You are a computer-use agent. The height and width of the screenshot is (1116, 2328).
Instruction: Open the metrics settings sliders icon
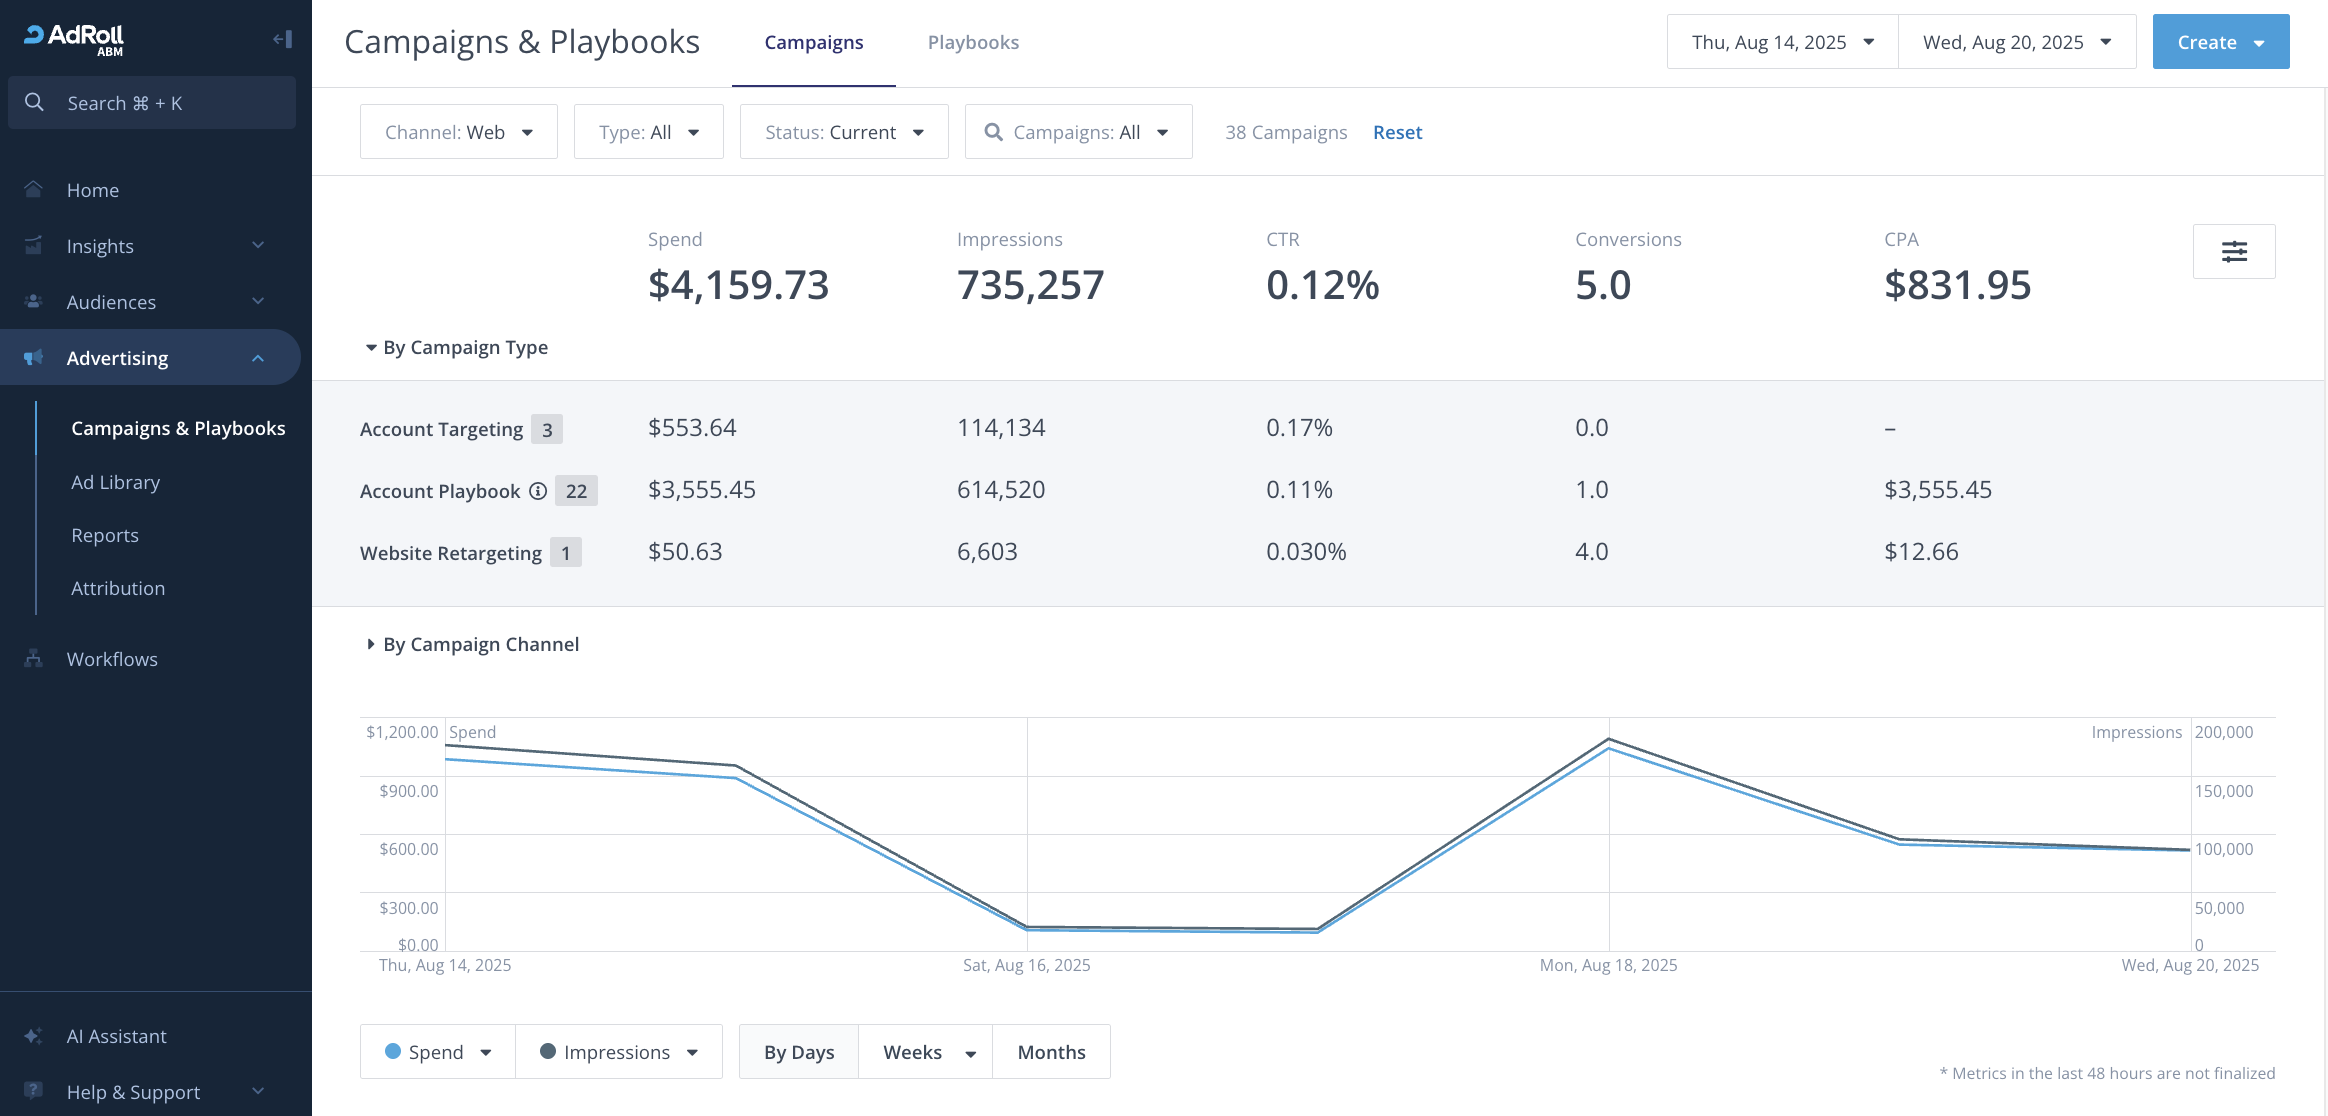click(x=2234, y=251)
